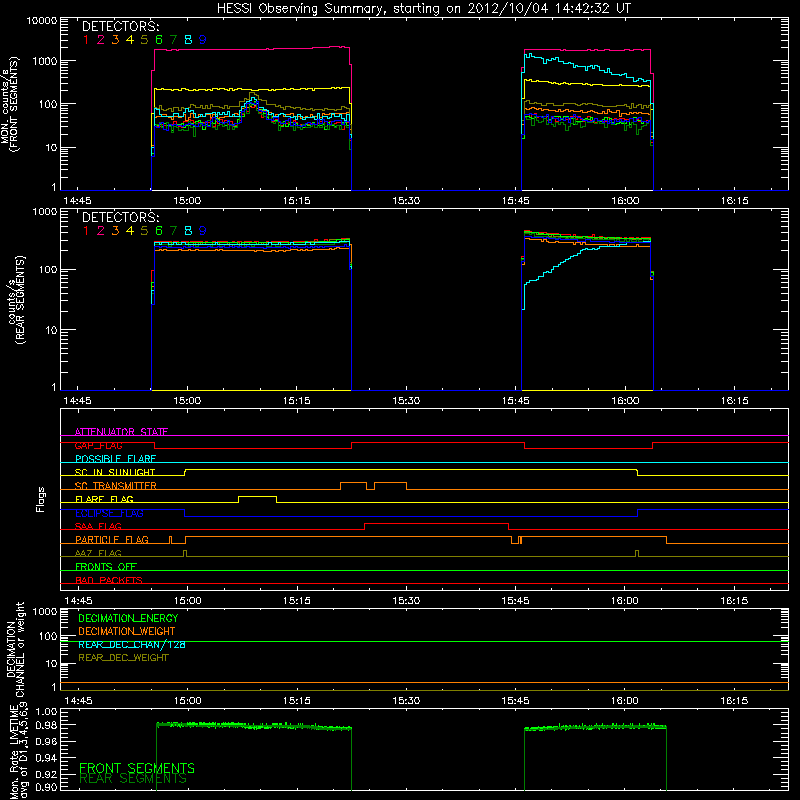Click the 'ECLIPSE_FLAG' label
The height and width of the screenshot is (800, 800).
coord(109,513)
